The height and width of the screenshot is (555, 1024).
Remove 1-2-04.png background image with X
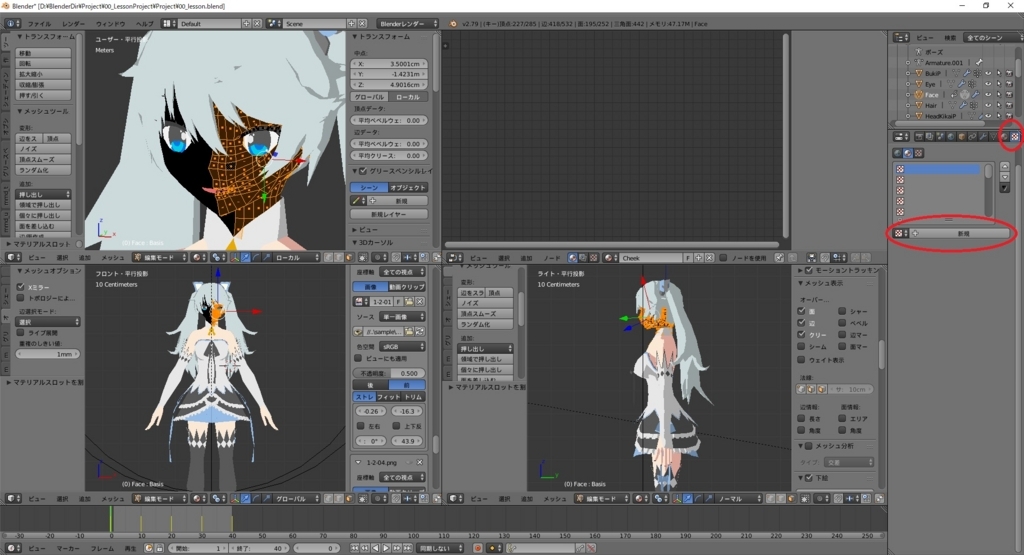(x=419, y=462)
